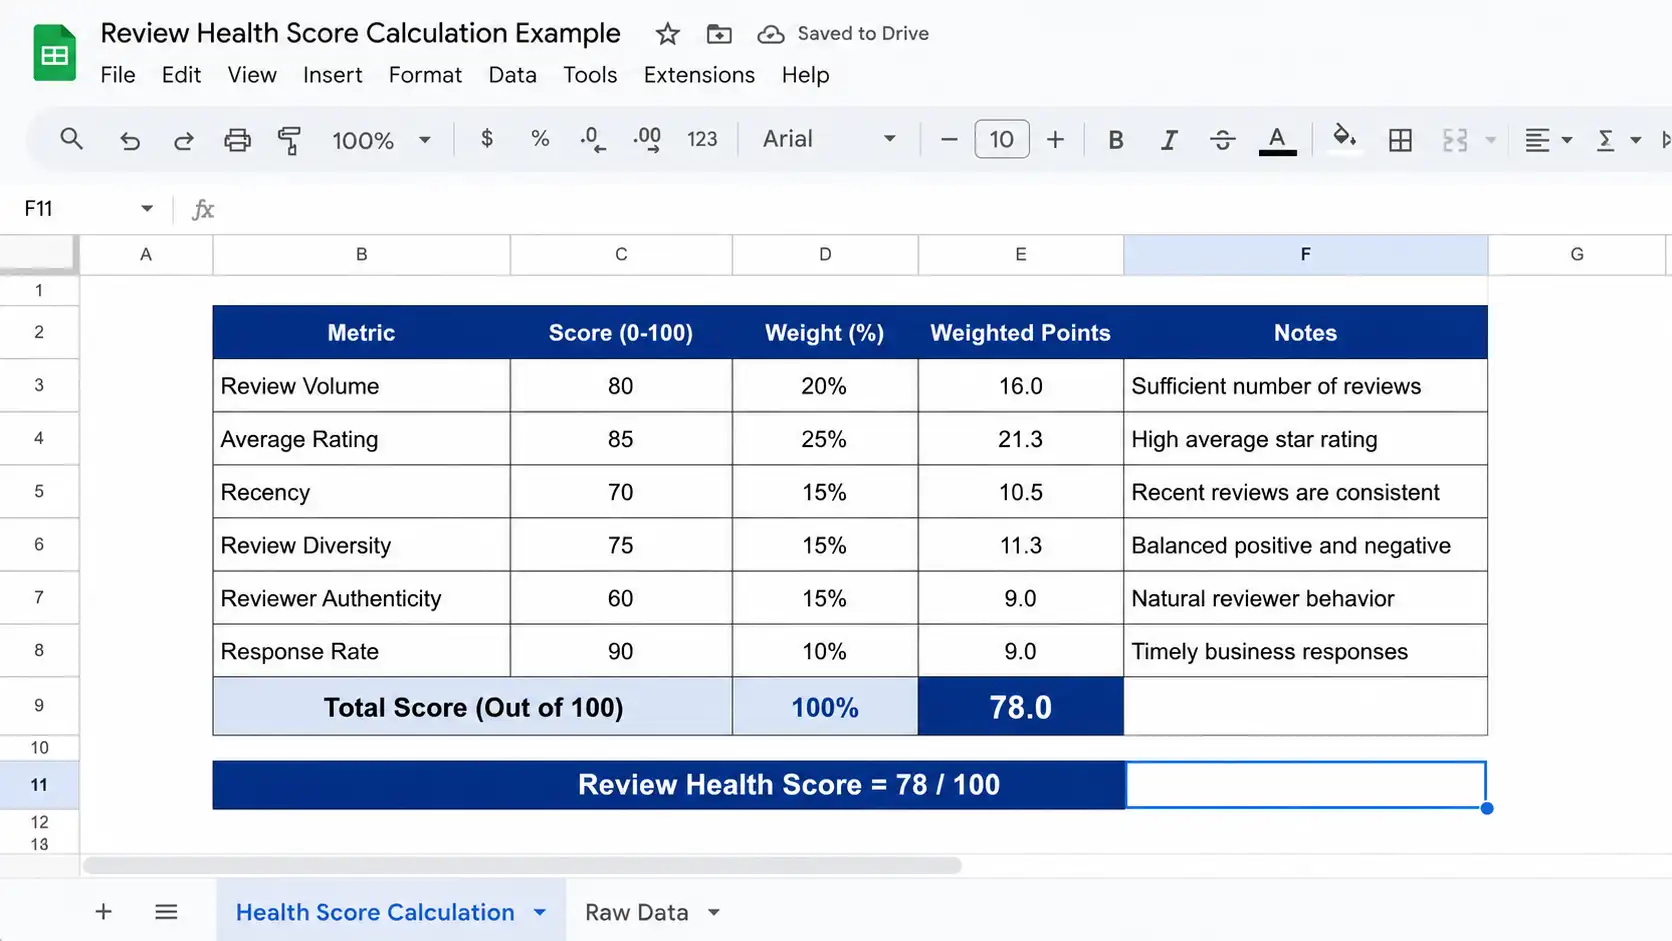This screenshot has width=1672, height=941.
Task: Select the Weighted Points header cell
Action: (x=1020, y=333)
